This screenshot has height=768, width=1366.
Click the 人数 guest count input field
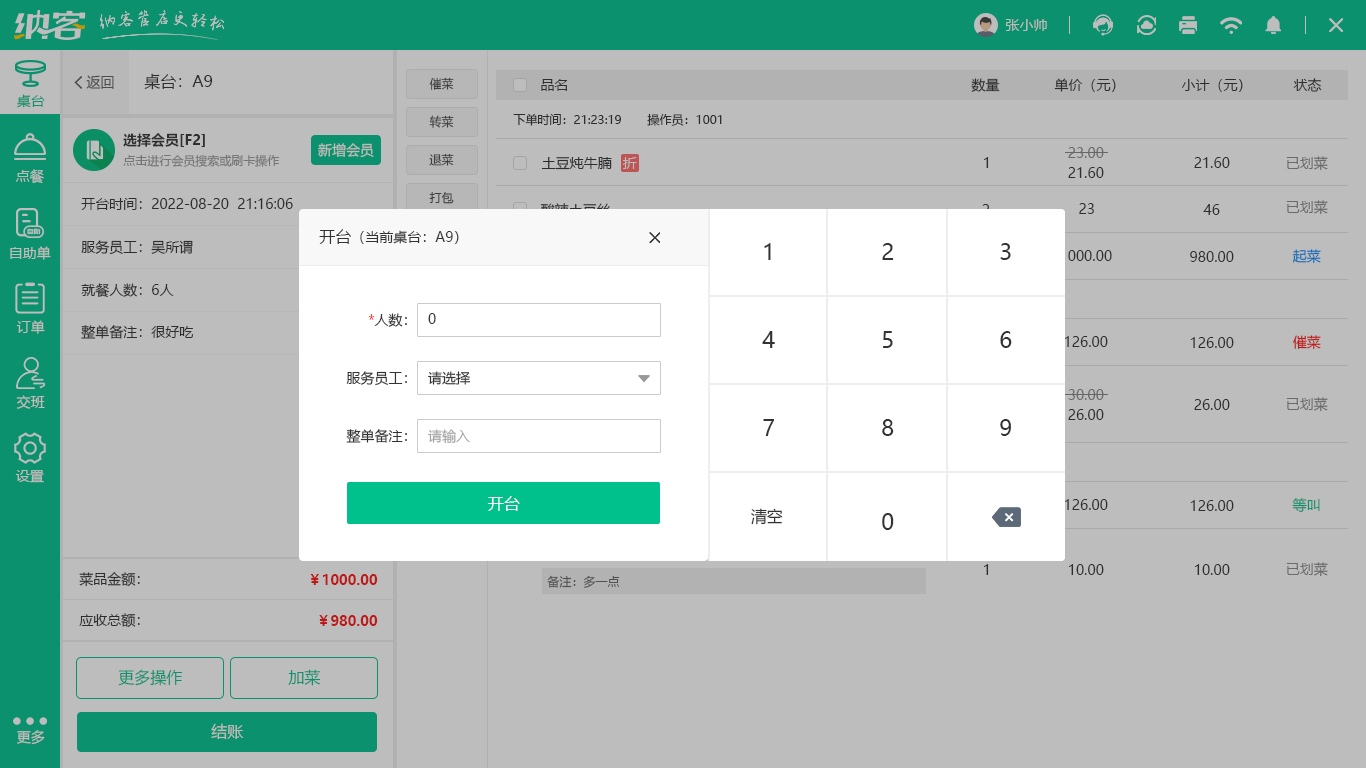coord(538,320)
